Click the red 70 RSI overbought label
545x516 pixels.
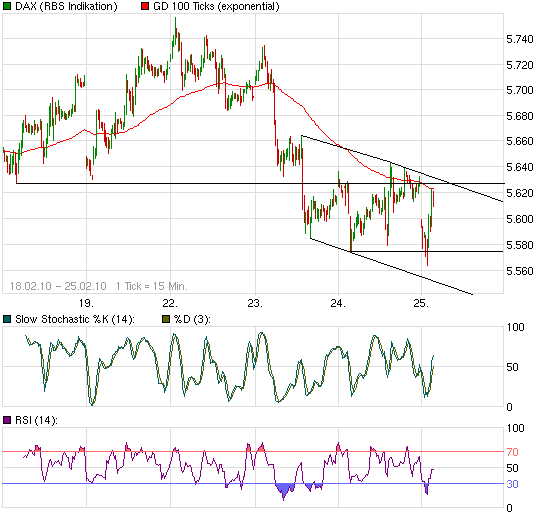tap(512, 452)
